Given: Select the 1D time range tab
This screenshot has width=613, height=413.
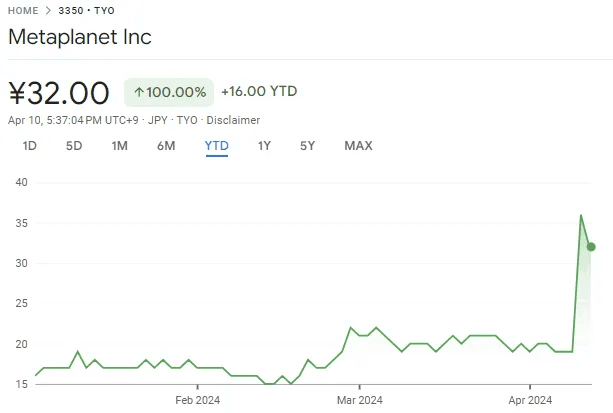Looking at the screenshot, I should (30, 146).
